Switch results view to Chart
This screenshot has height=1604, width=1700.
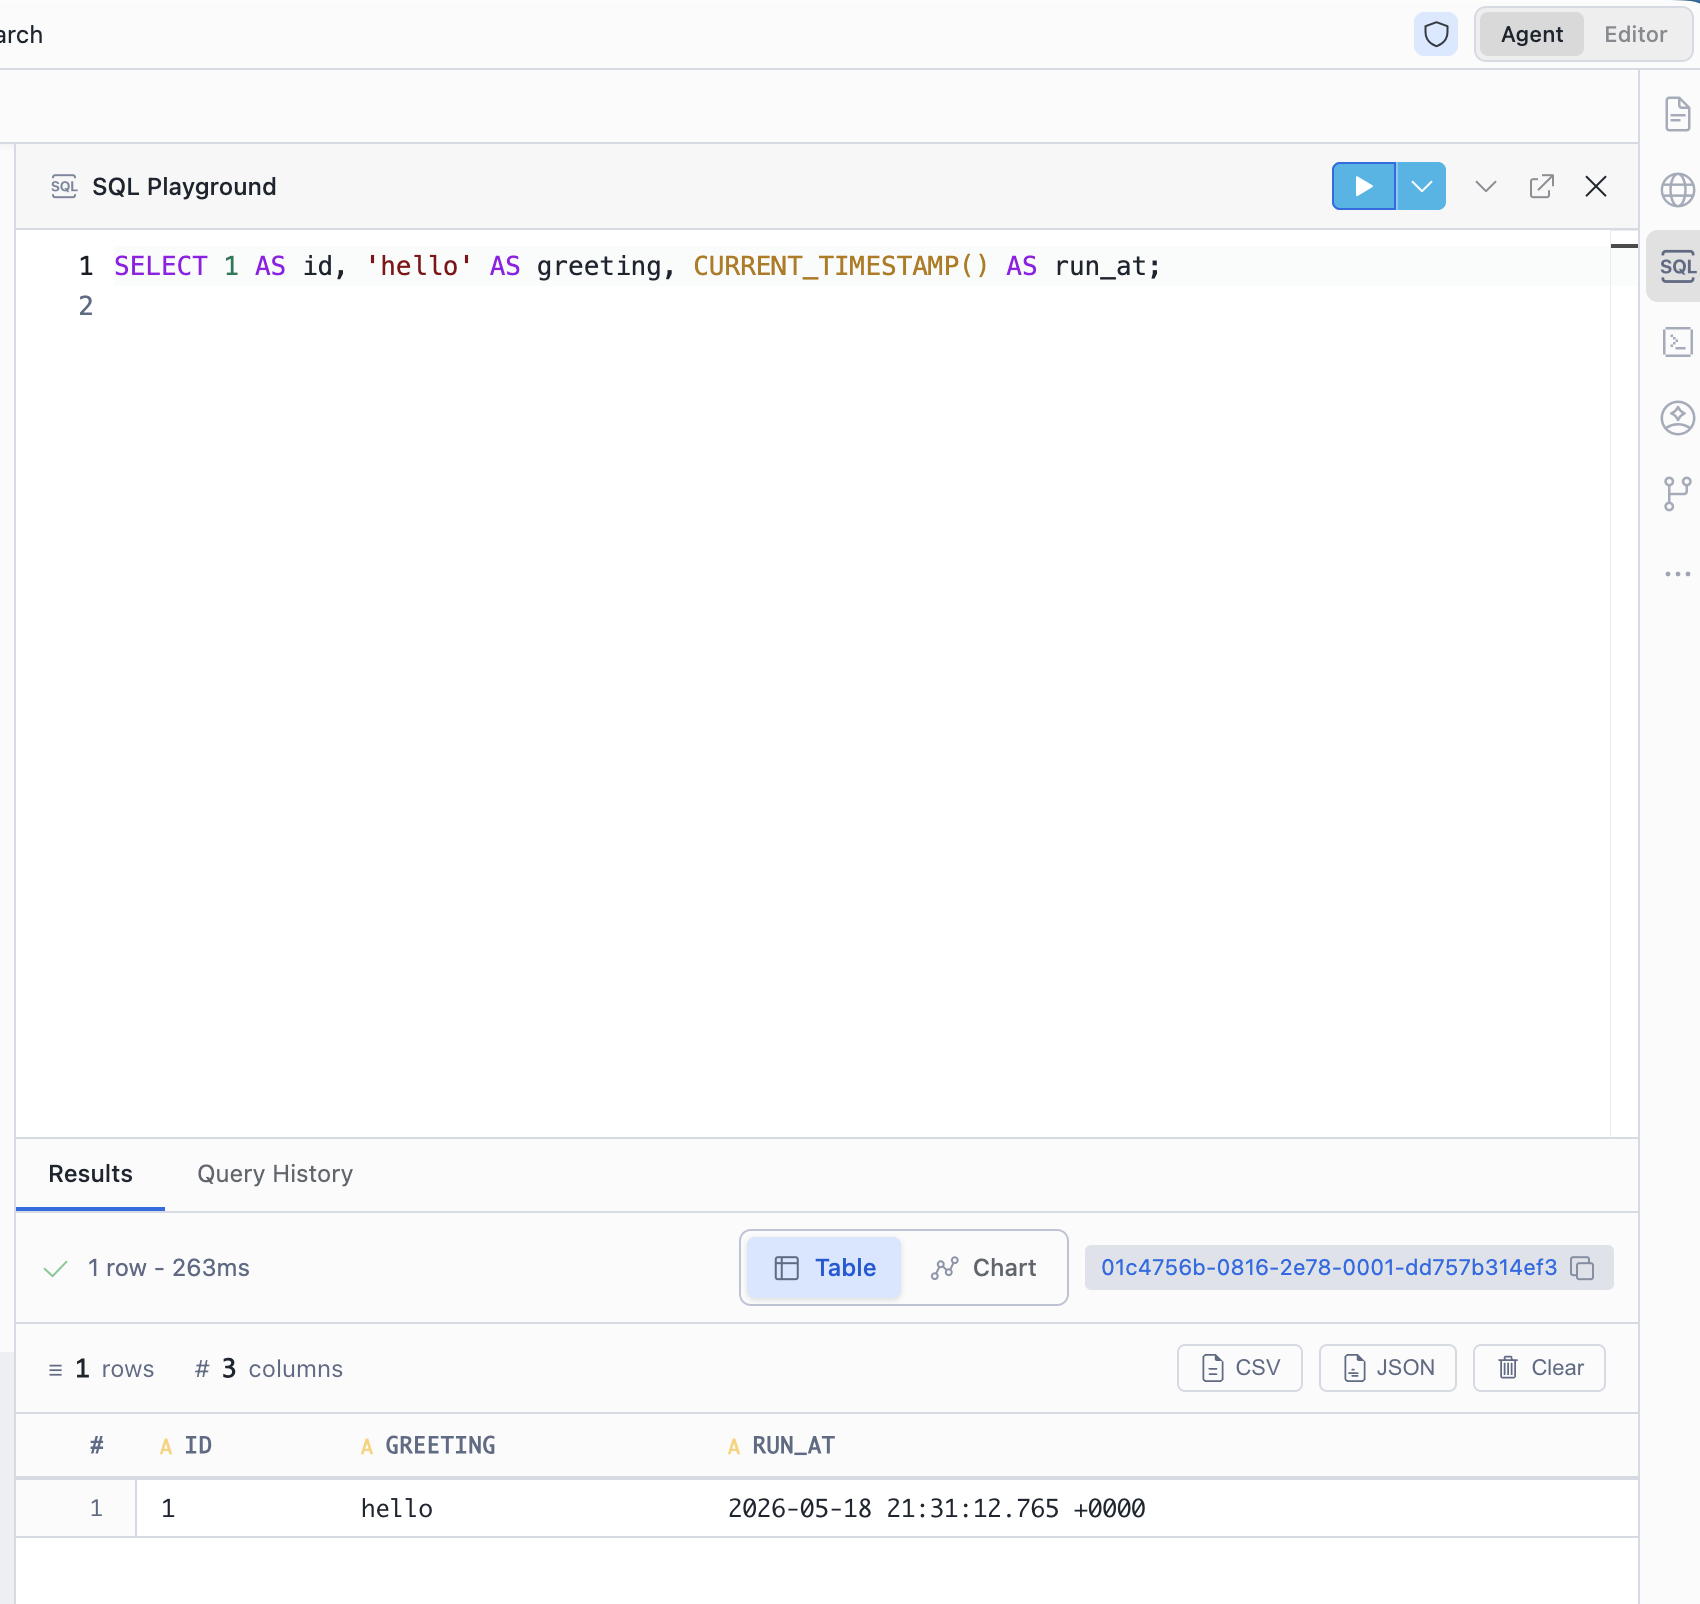click(x=983, y=1268)
